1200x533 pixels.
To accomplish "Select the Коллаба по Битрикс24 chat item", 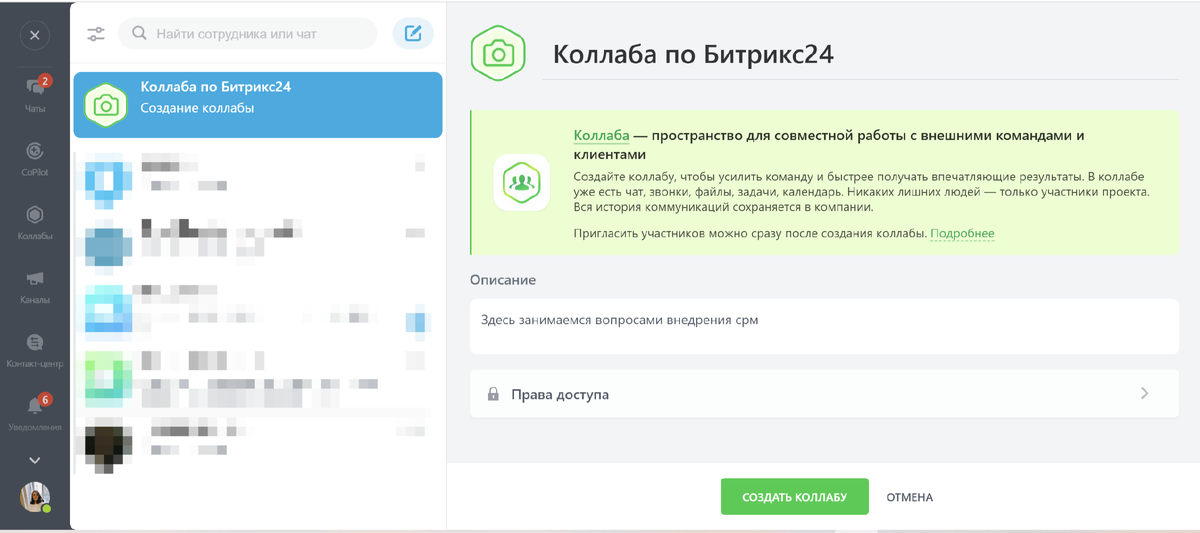I will coord(258,105).
